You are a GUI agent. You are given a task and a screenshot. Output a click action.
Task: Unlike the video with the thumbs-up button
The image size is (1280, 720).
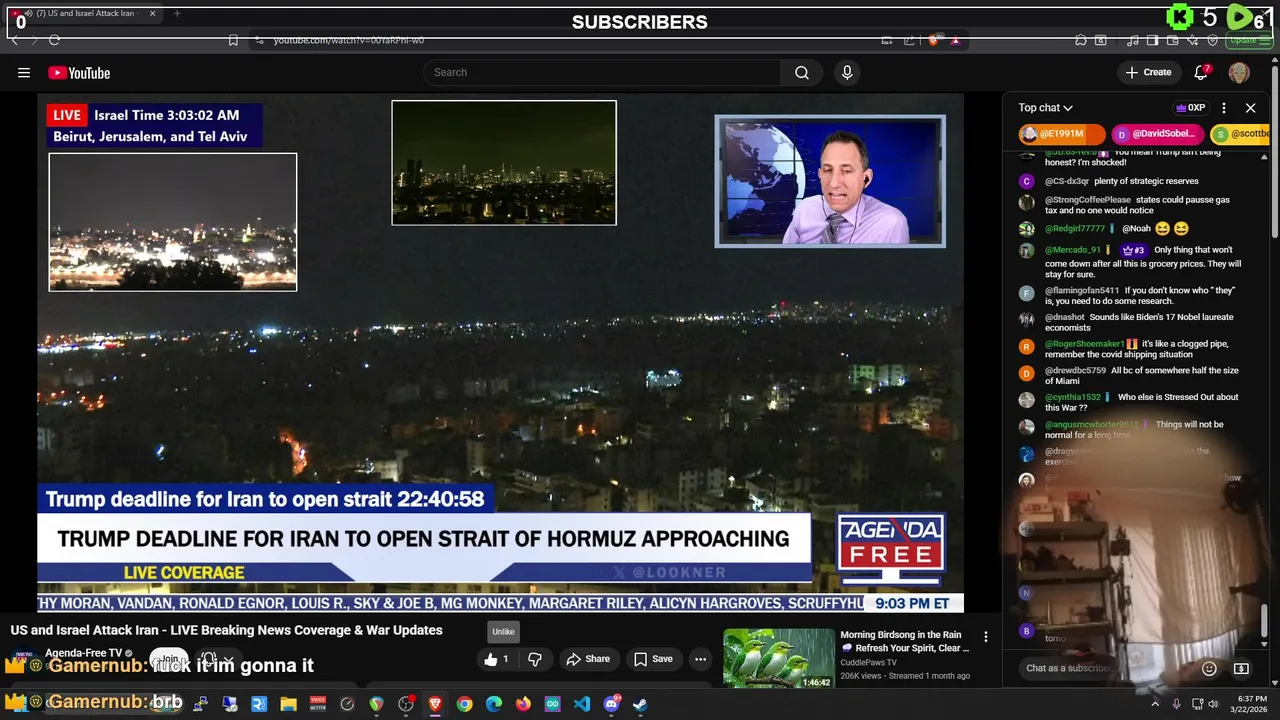[x=497, y=659]
